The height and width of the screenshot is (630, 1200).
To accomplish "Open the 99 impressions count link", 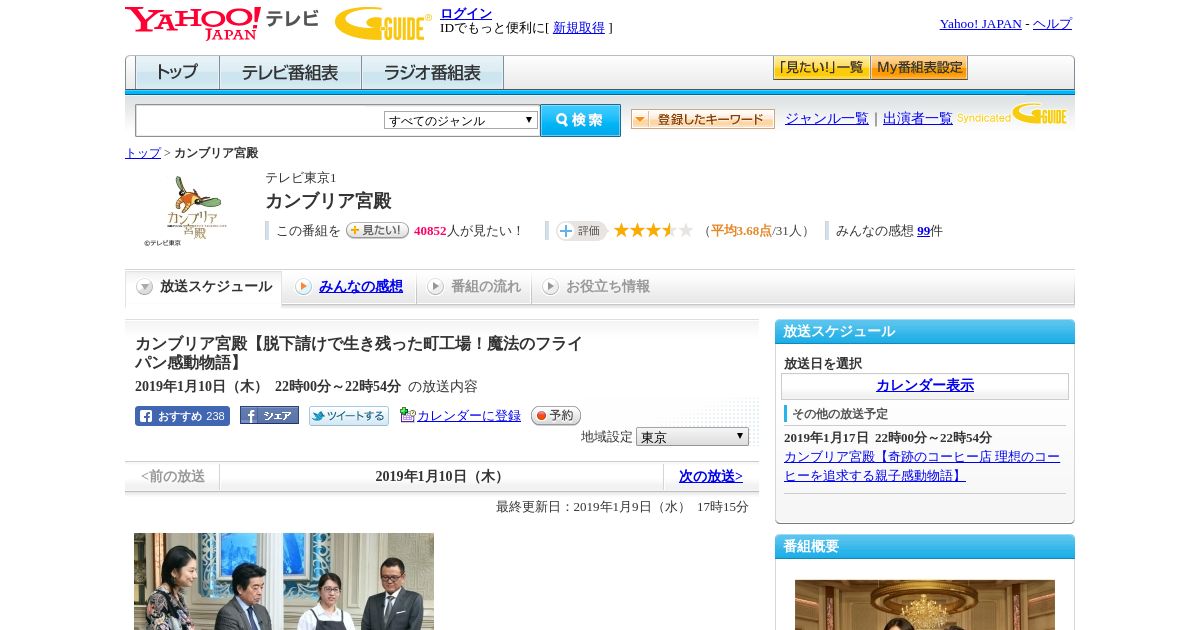I will coord(923,231).
